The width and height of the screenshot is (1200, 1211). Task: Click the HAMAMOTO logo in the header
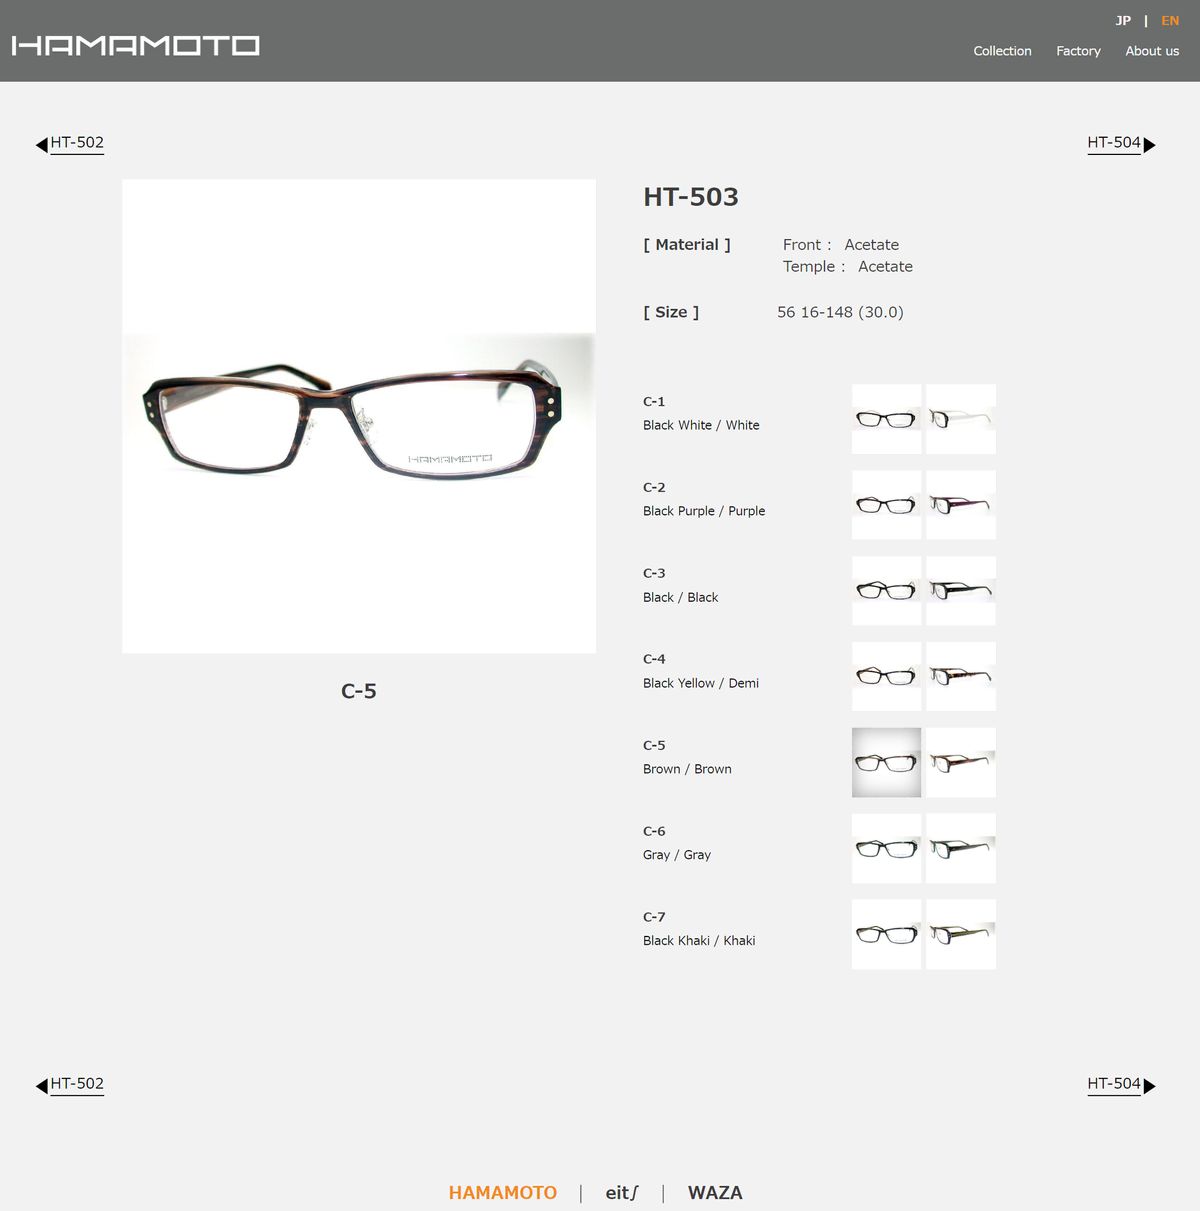[136, 46]
